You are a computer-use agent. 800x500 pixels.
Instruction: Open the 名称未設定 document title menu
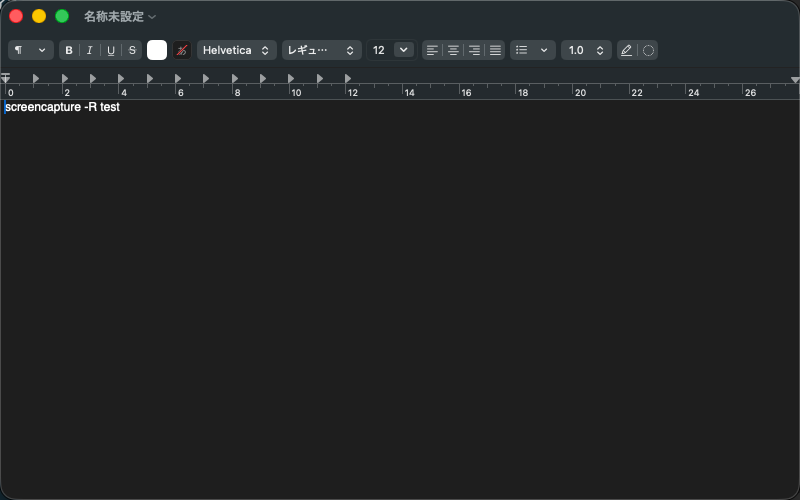(120, 16)
